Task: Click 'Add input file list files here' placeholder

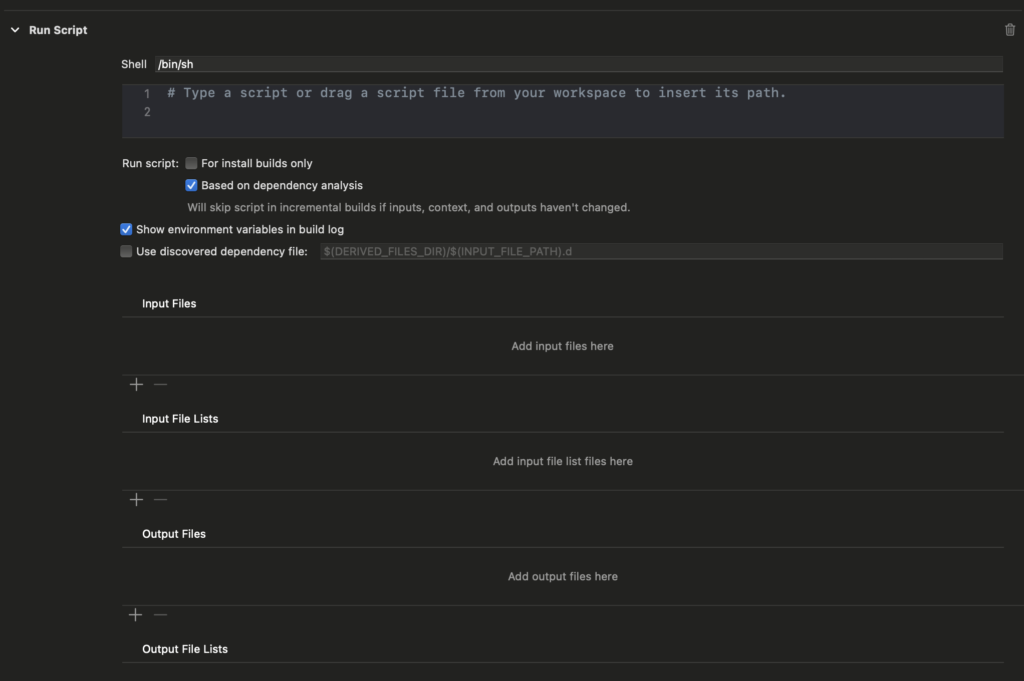Action: pyautogui.click(x=562, y=461)
